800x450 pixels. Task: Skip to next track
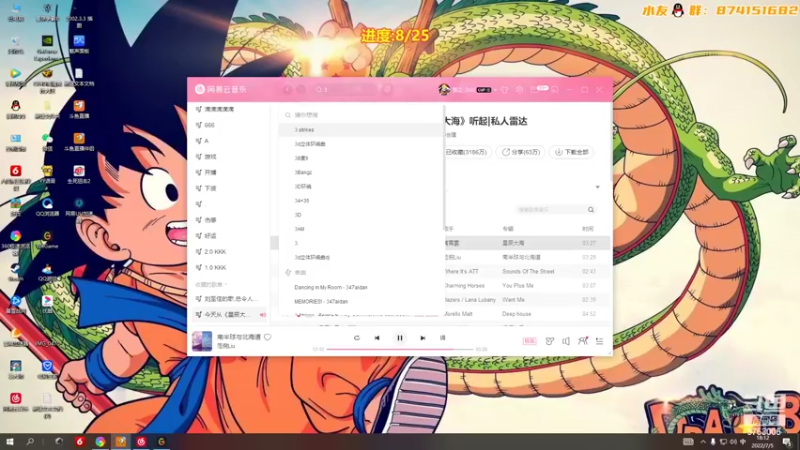click(423, 338)
